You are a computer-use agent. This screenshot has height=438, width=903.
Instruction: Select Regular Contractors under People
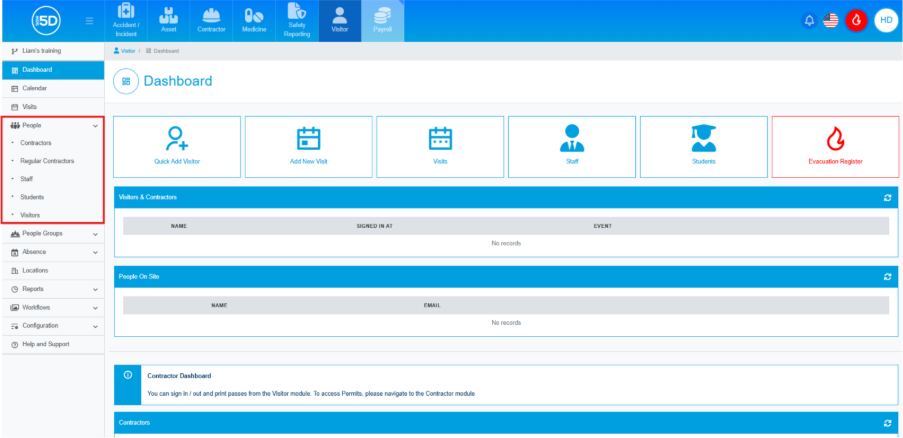click(47, 161)
